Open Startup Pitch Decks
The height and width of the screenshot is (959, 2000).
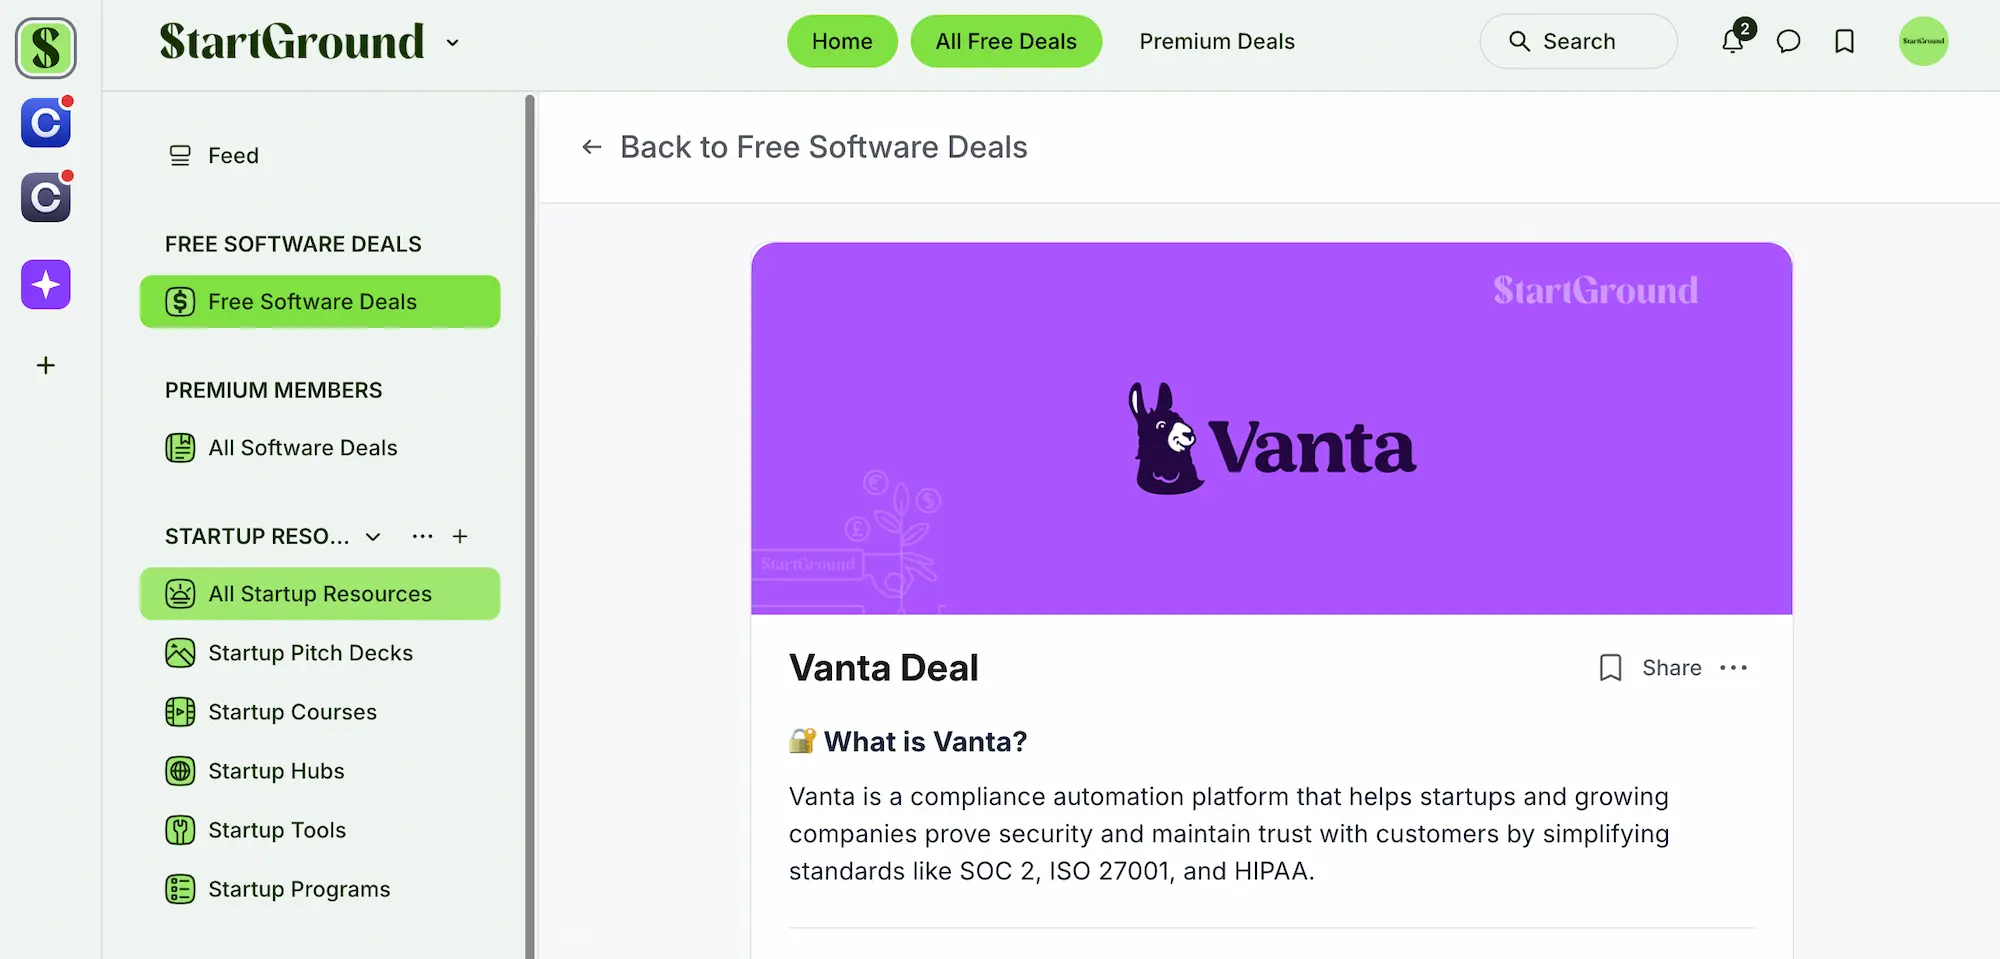[x=310, y=652]
